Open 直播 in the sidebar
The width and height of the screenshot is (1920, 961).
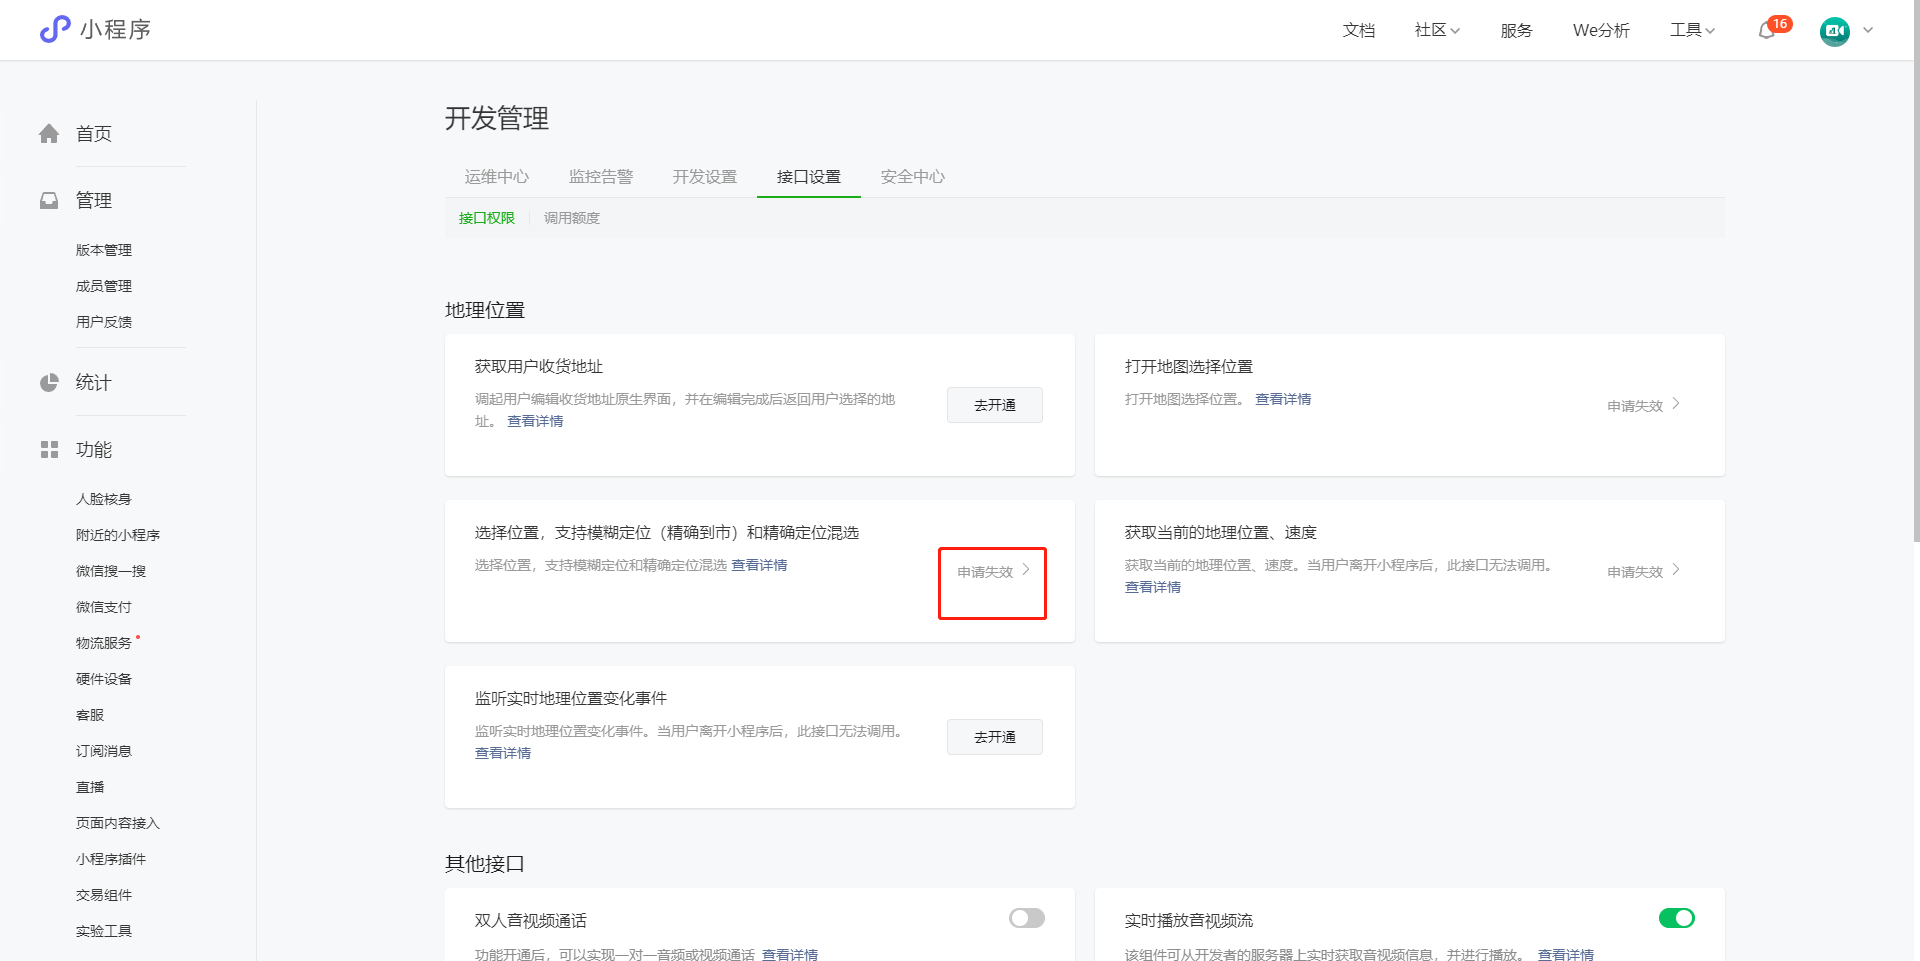point(90,787)
